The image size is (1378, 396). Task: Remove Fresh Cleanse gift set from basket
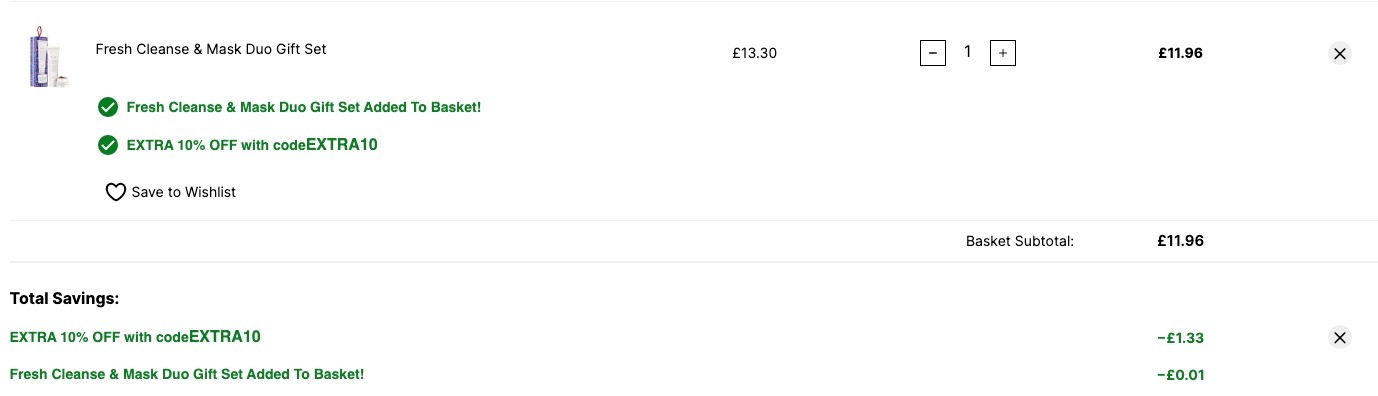[x=1340, y=53]
